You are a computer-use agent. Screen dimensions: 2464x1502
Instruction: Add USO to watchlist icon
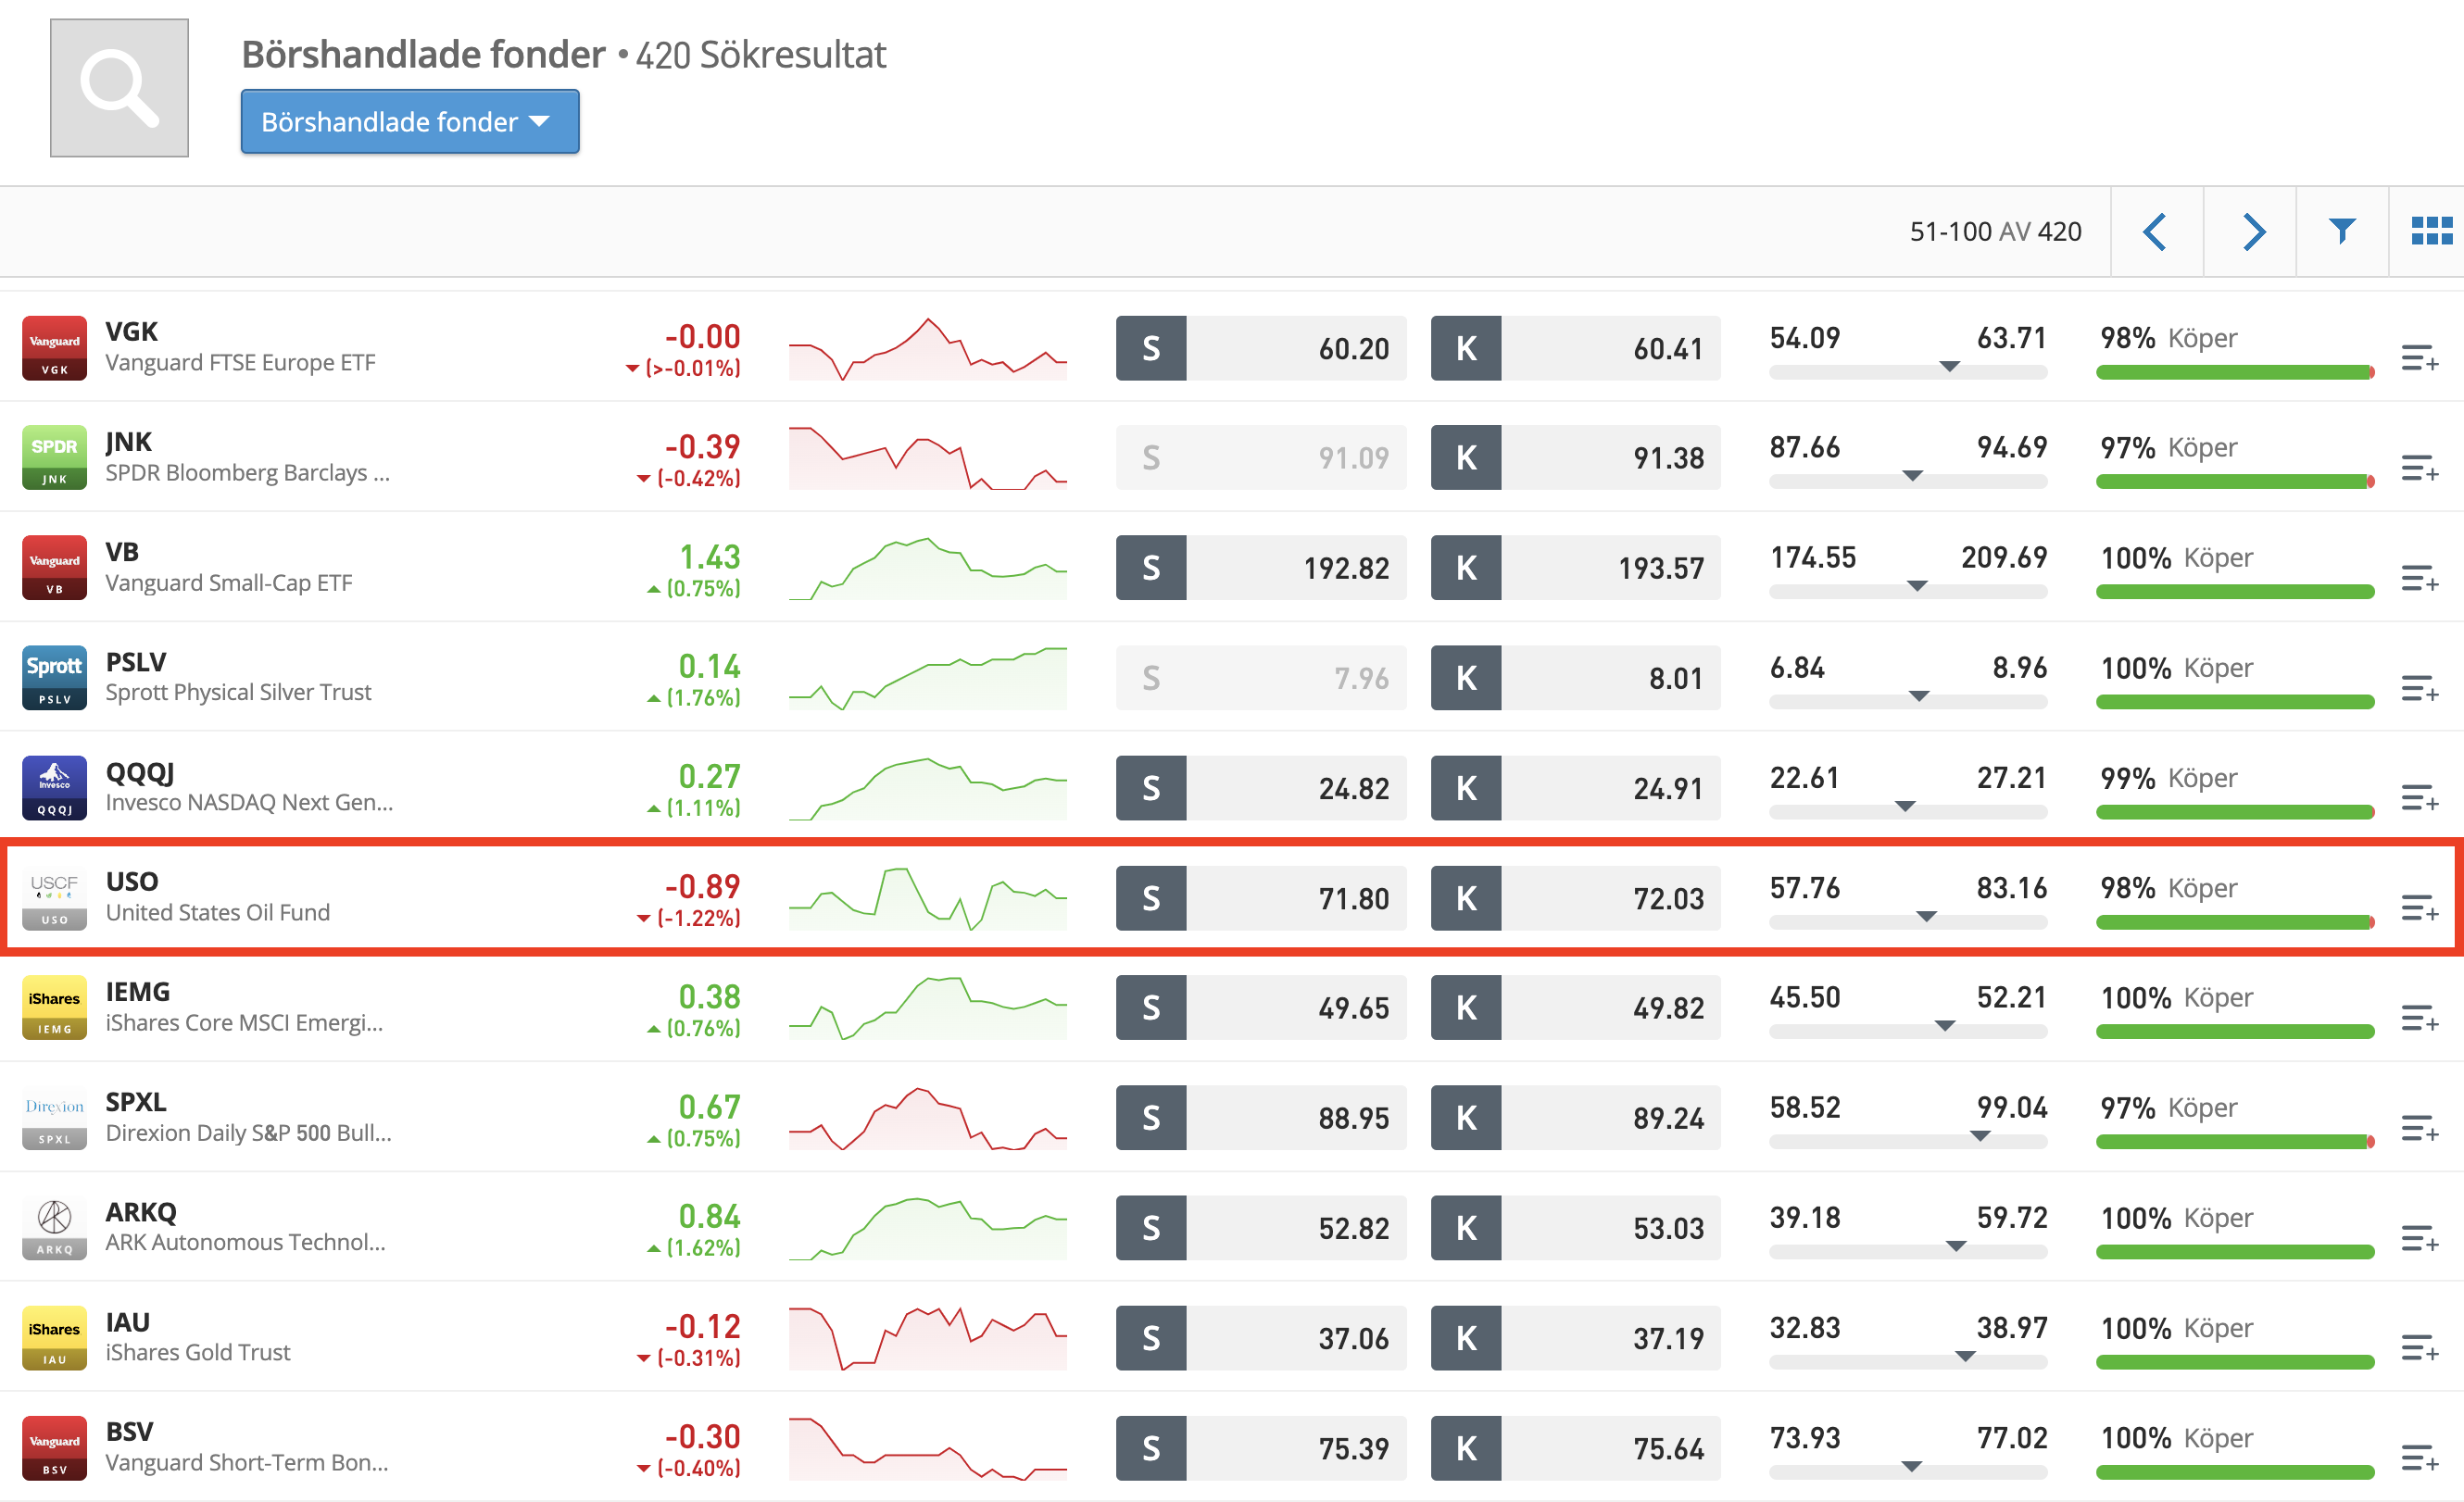[2419, 908]
